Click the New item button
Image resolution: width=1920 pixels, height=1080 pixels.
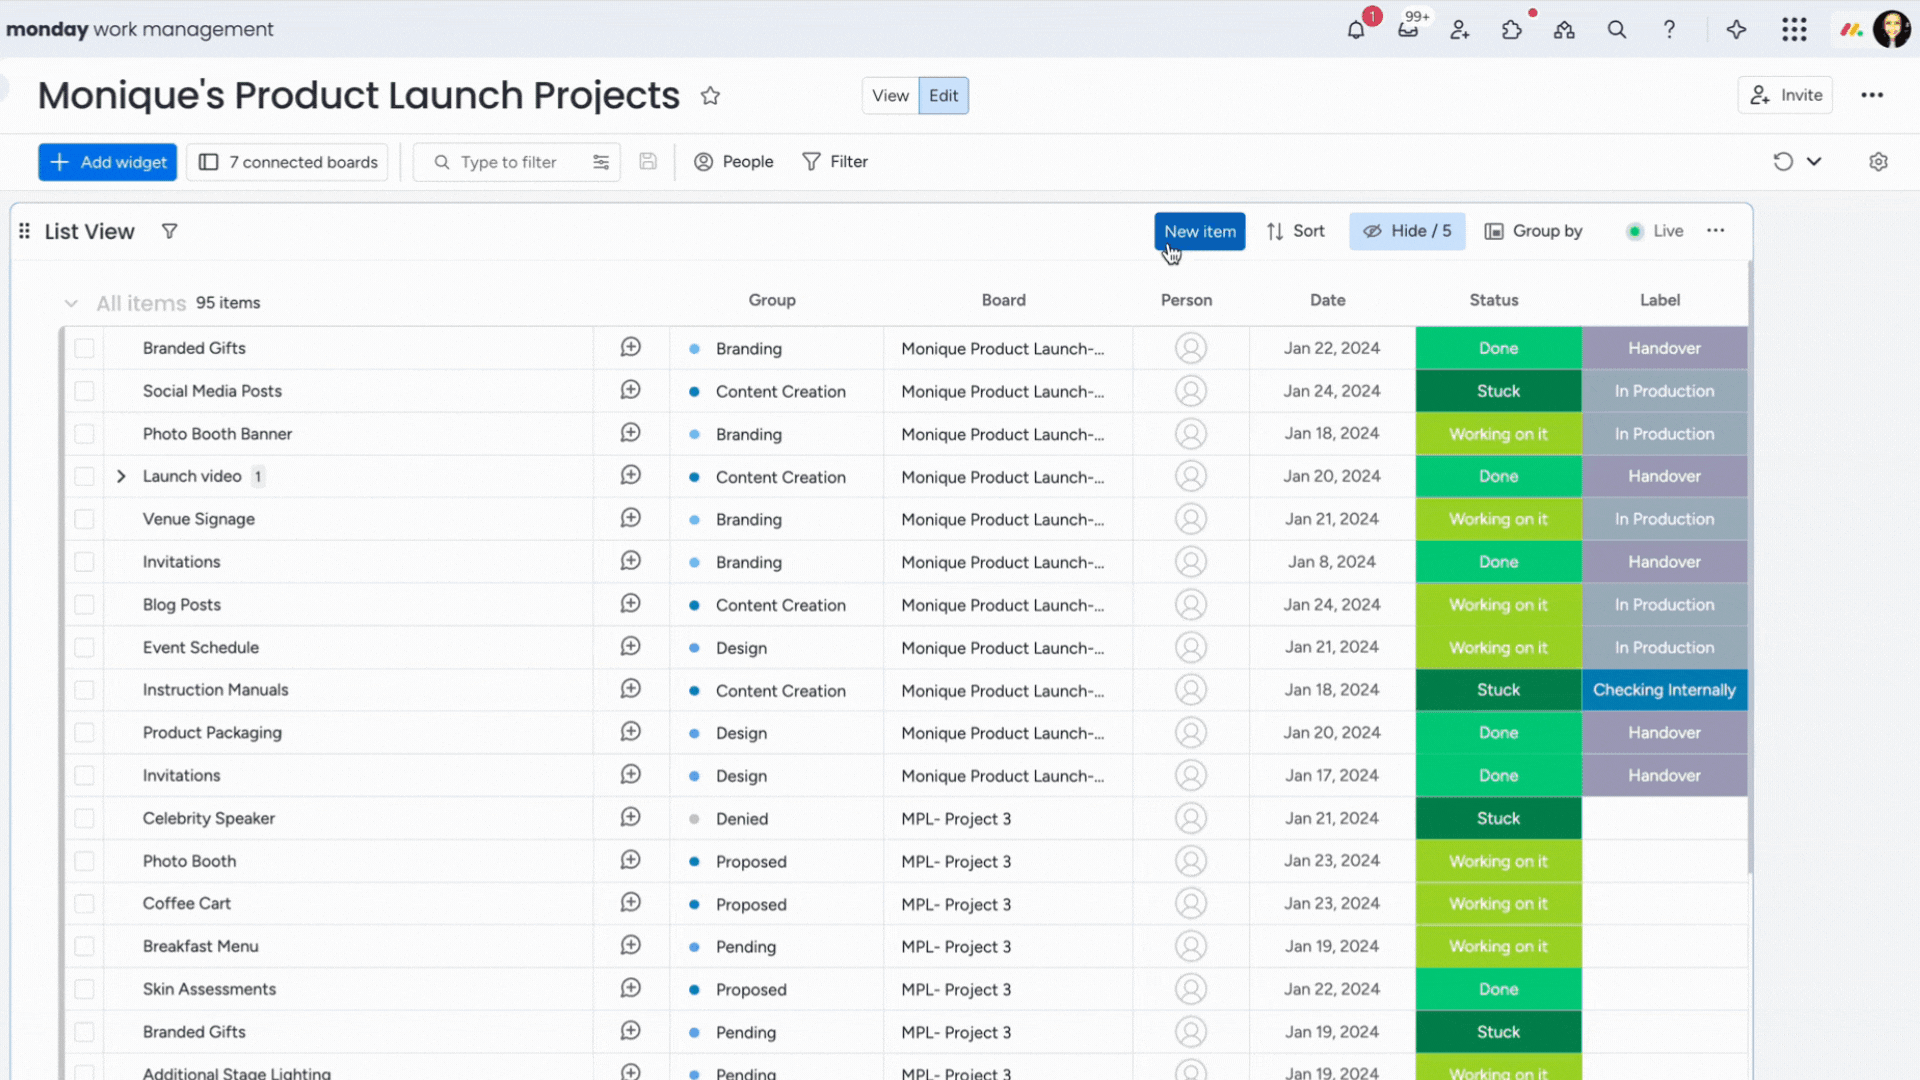pos(1200,231)
